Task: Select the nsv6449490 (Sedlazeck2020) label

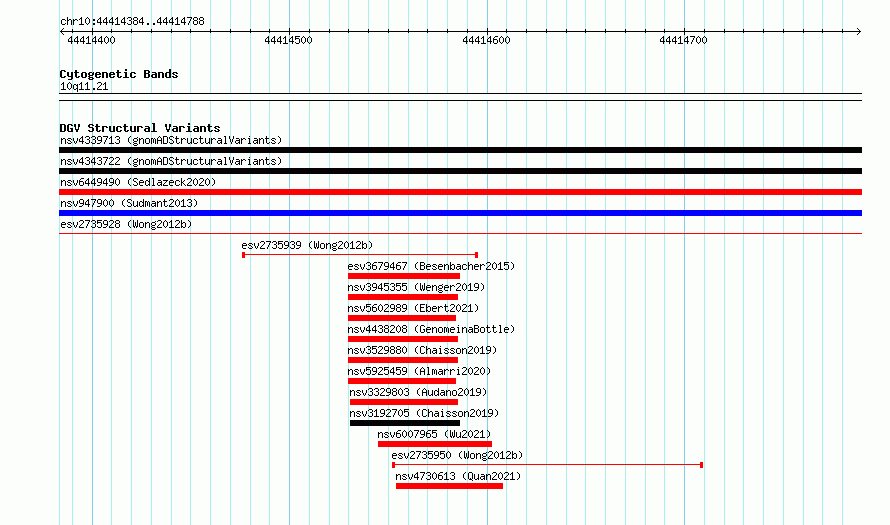Action: click(138, 182)
